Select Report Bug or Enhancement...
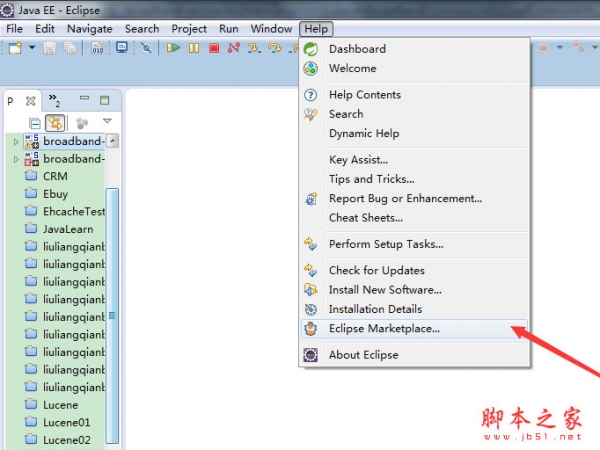The height and width of the screenshot is (450, 600). point(414,198)
